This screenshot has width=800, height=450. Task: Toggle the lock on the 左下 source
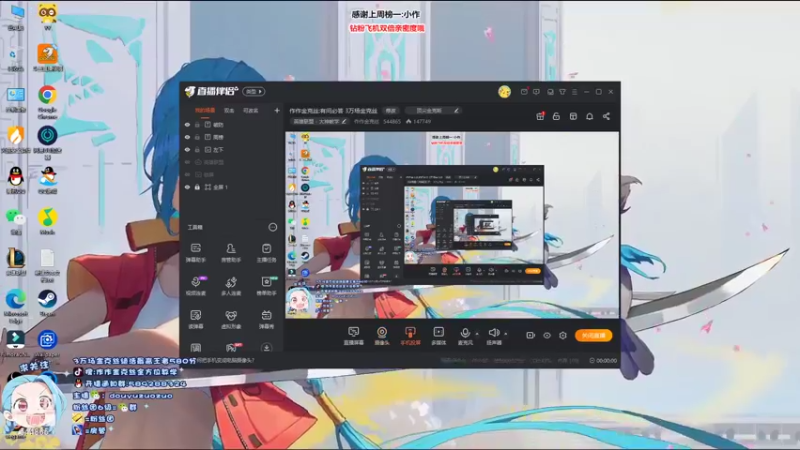click(197, 149)
